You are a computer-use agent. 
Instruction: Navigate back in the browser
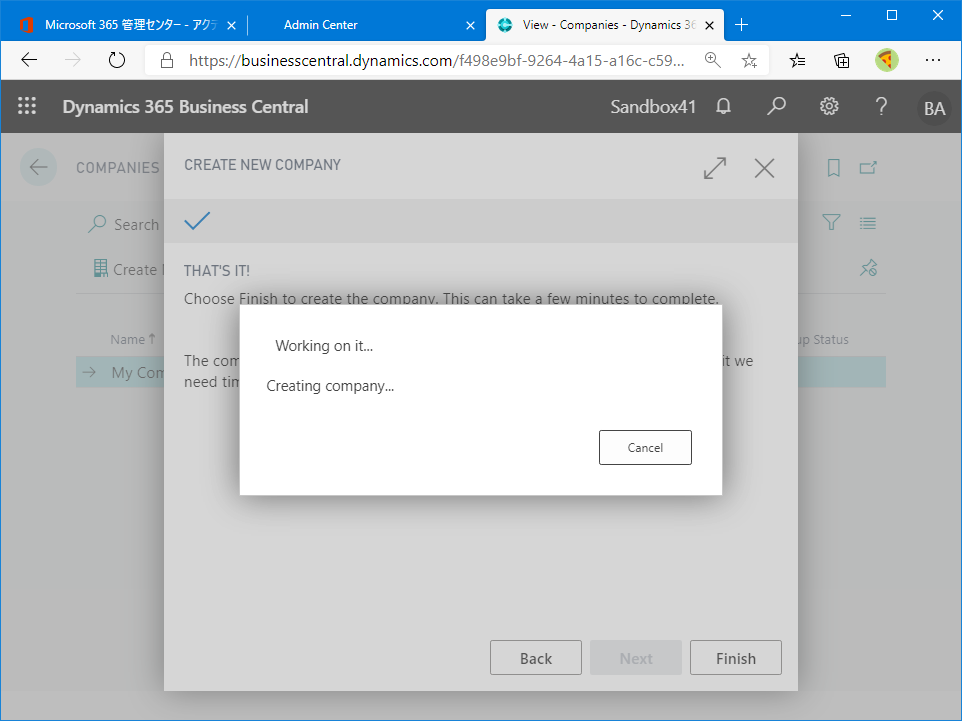29,60
